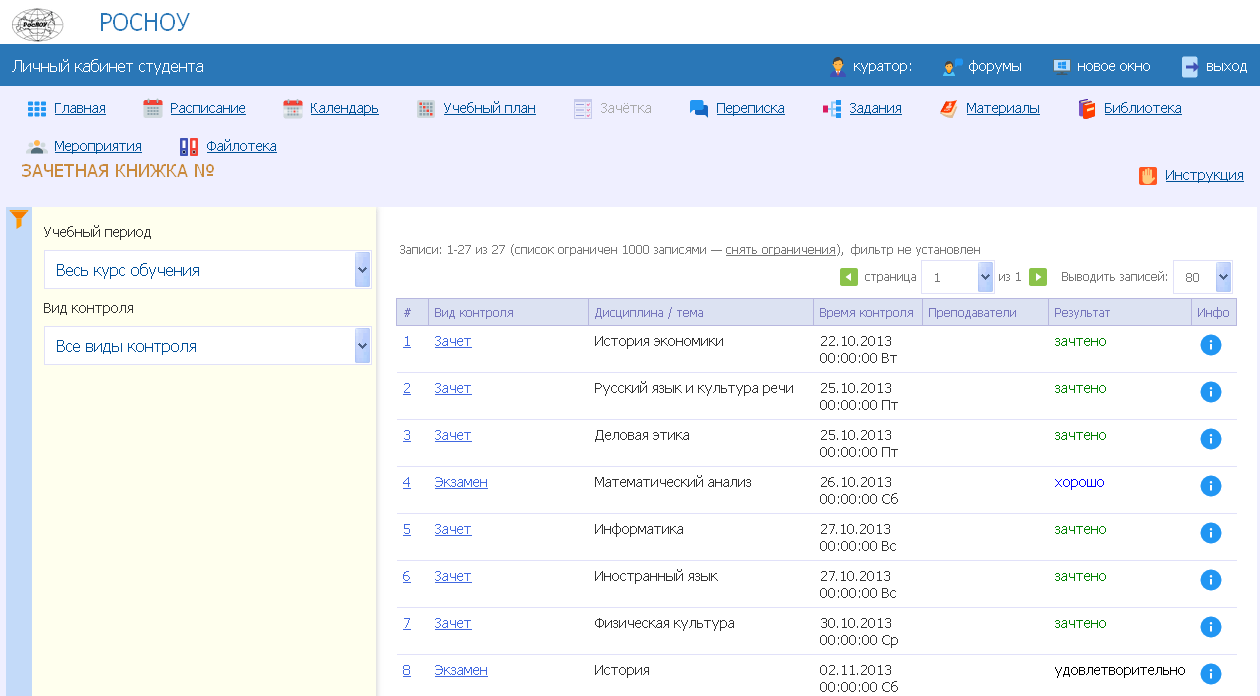This screenshot has height=696, width=1260.
Task: Click снять ограничения link
Action: (781, 250)
